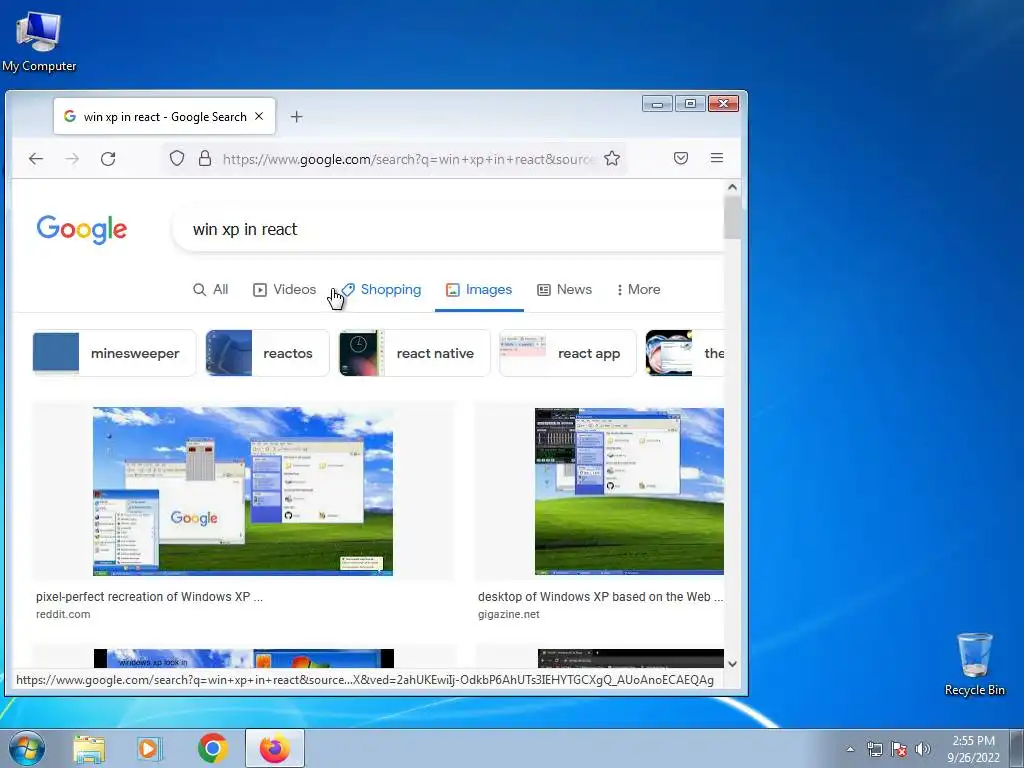
Task: Filter images by react native chip
Action: pyautogui.click(x=415, y=353)
